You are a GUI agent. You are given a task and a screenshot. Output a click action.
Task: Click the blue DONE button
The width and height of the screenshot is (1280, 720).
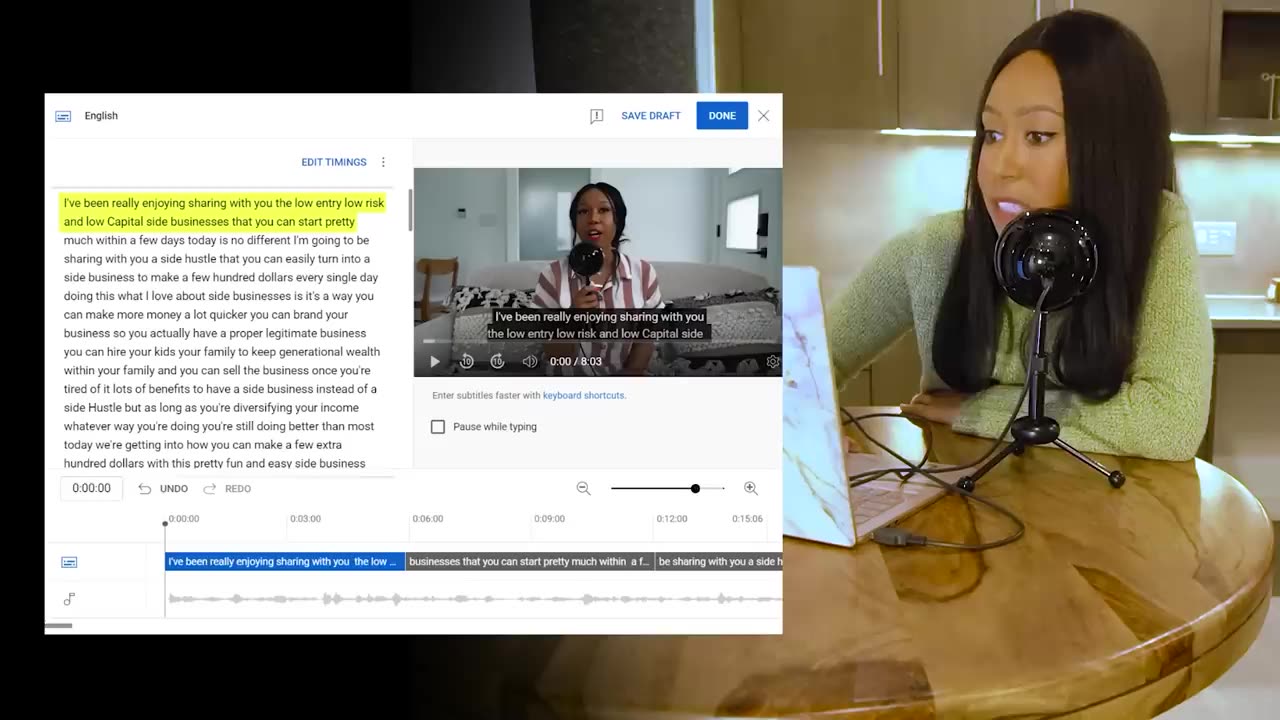[722, 116]
